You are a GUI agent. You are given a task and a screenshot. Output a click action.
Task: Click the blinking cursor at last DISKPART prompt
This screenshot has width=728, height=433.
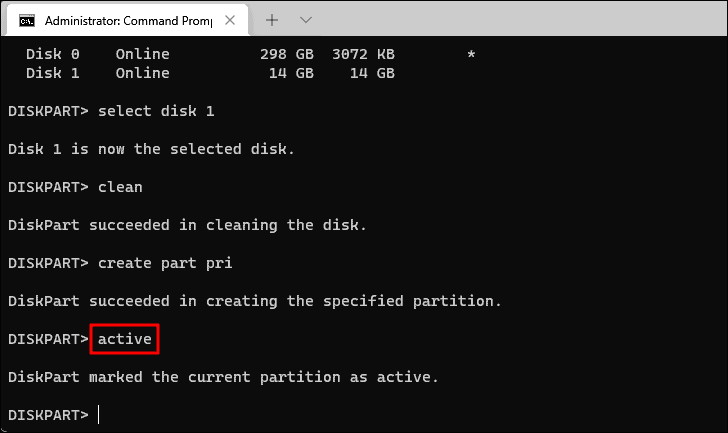98,414
